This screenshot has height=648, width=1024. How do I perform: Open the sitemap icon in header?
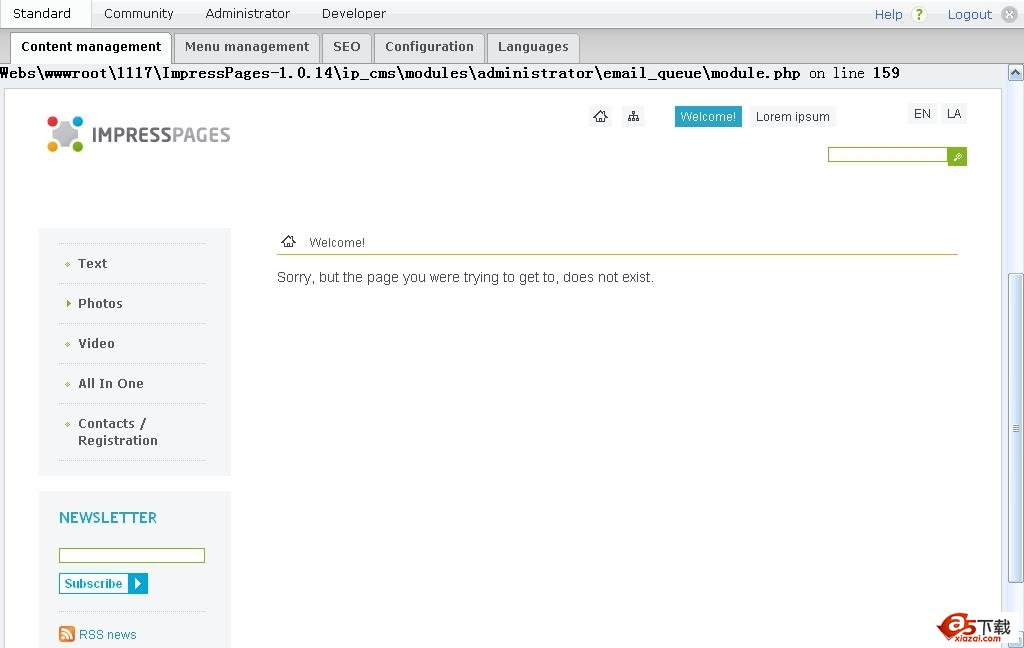tap(633, 116)
